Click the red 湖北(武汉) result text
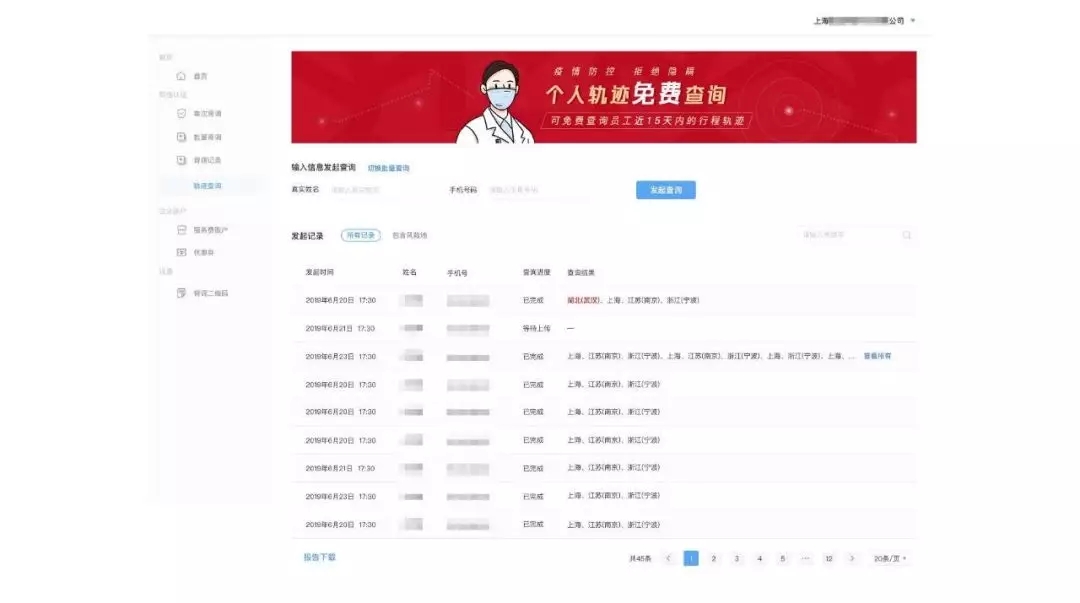 583,300
